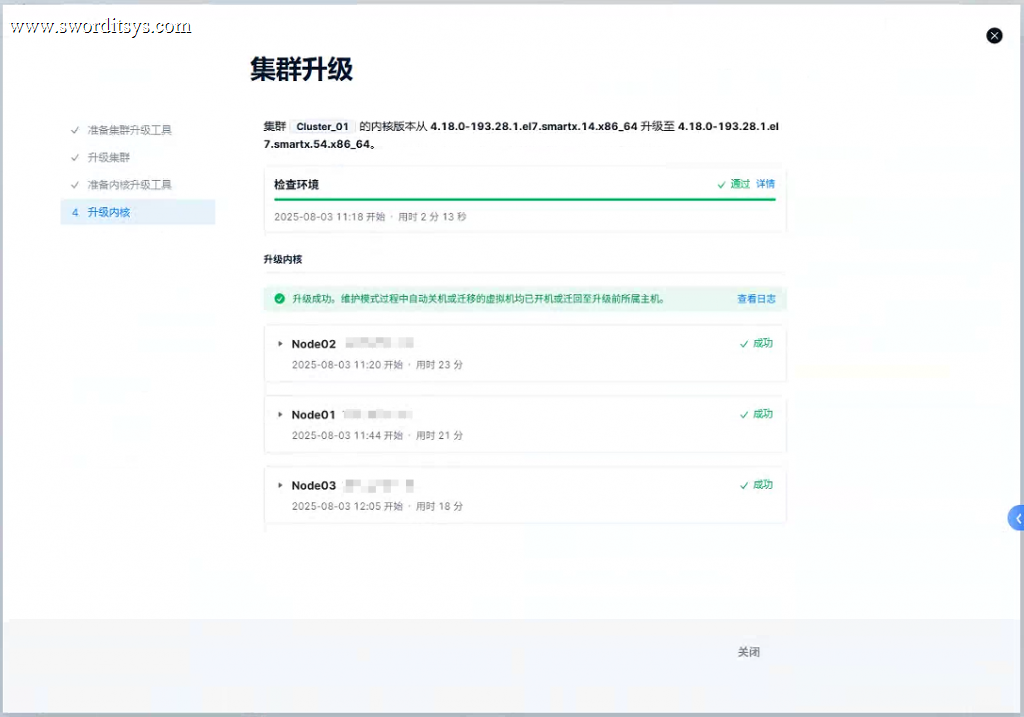
Task: Click timestamp 2025-08-03 11:44 开始
Action: coord(347,436)
